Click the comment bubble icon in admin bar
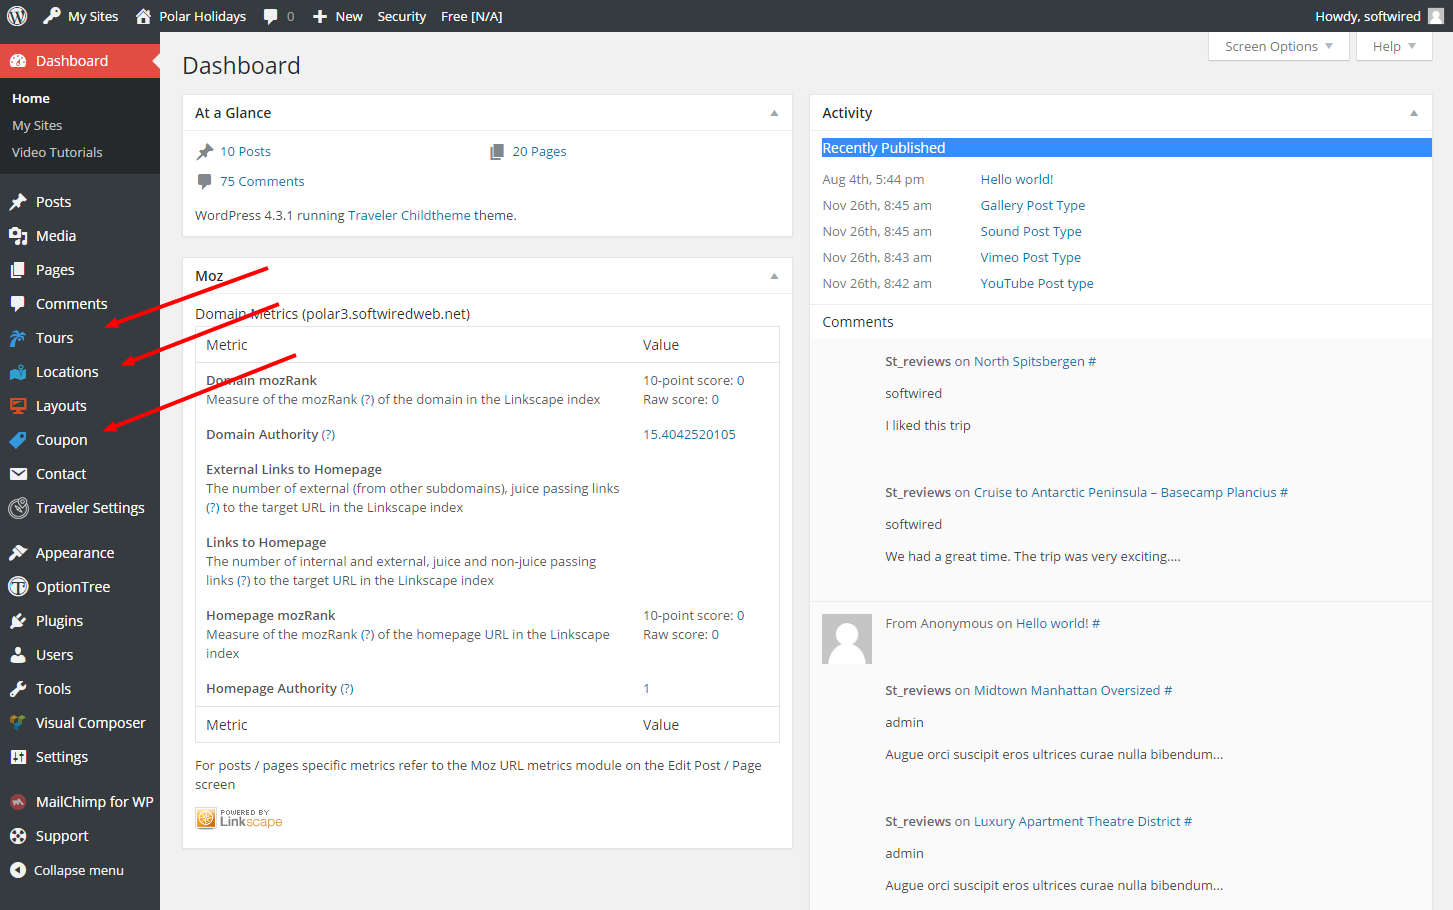The image size is (1453, 910). 271,16
